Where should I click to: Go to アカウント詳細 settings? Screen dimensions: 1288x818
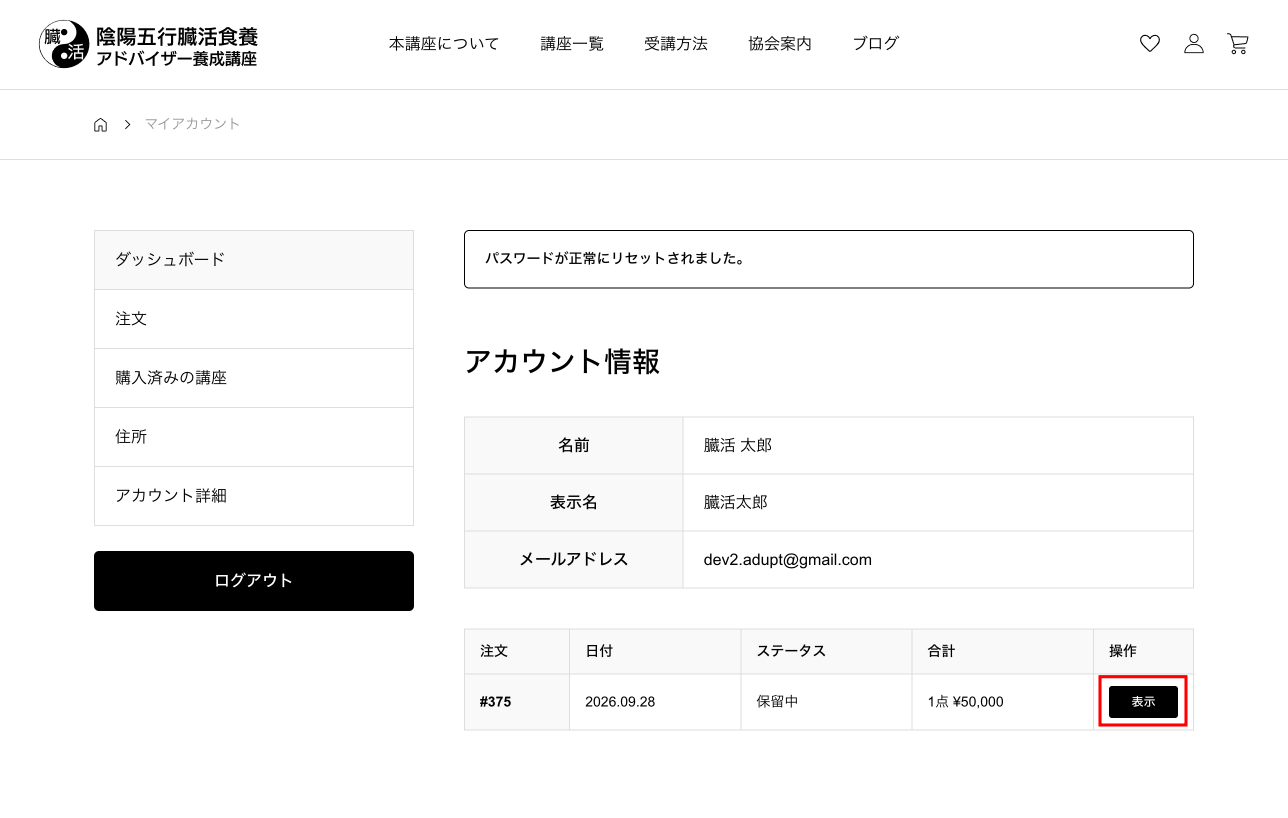tap(254, 496)
